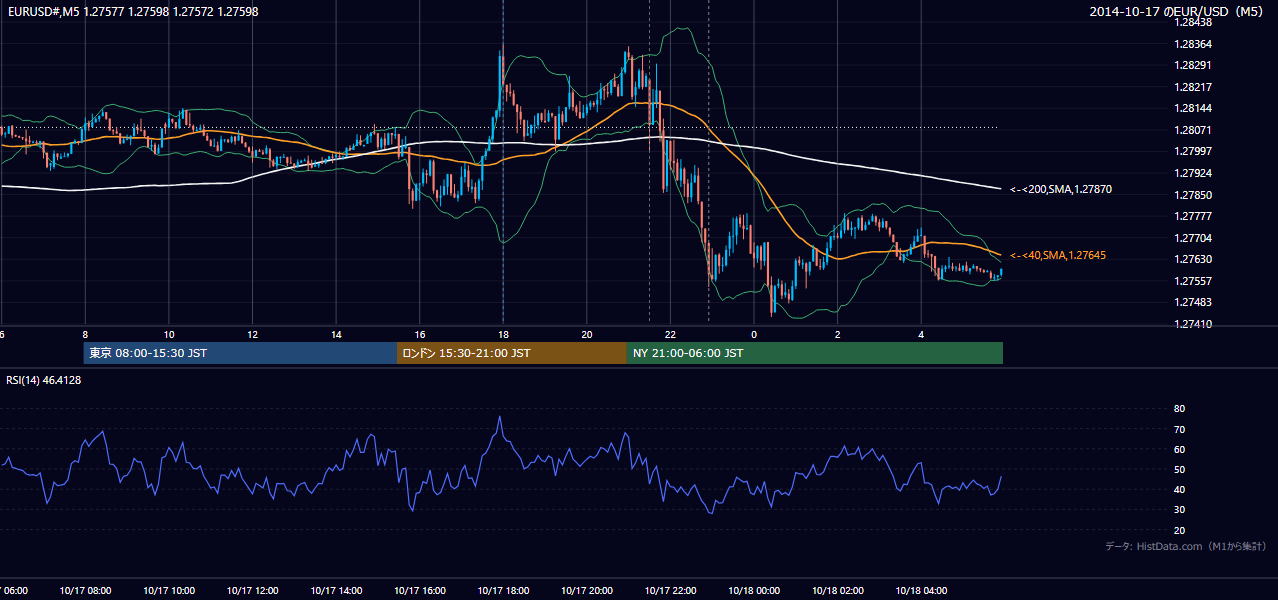Click the RSI 50 level label
The image size is (1278, 600).
pos(1179,469)
